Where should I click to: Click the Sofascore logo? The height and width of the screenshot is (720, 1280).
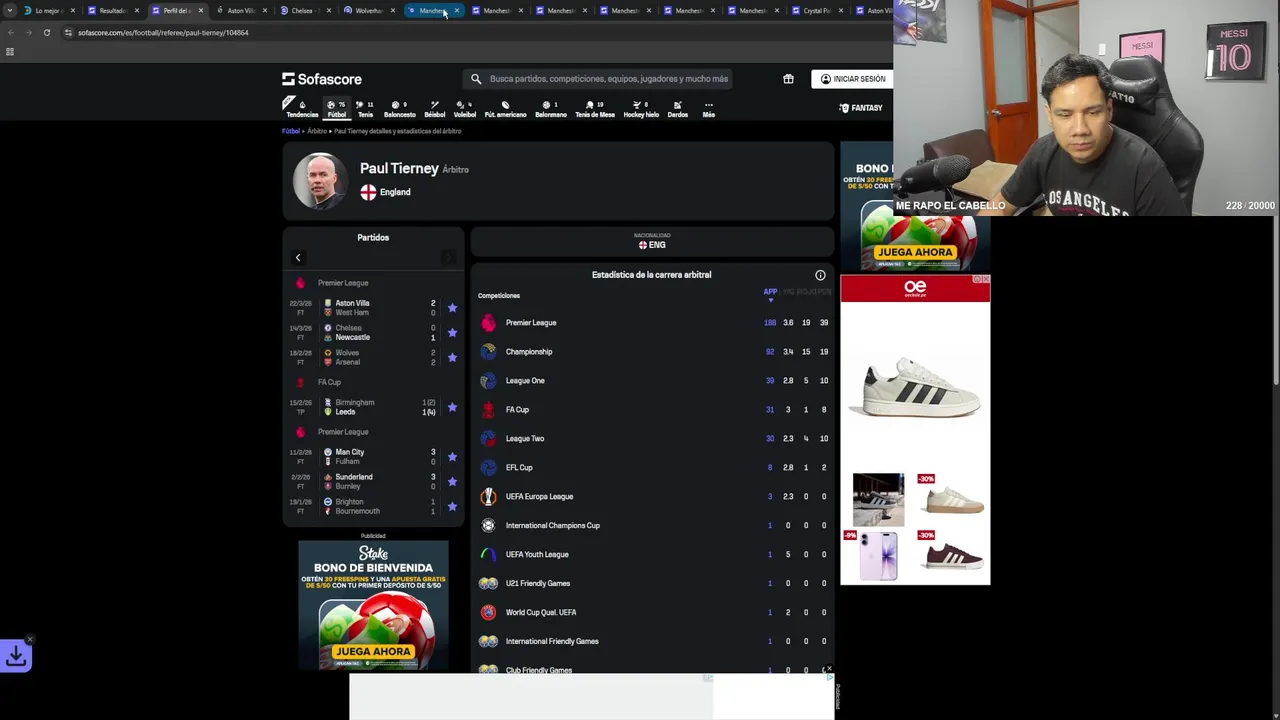[322, 79]
